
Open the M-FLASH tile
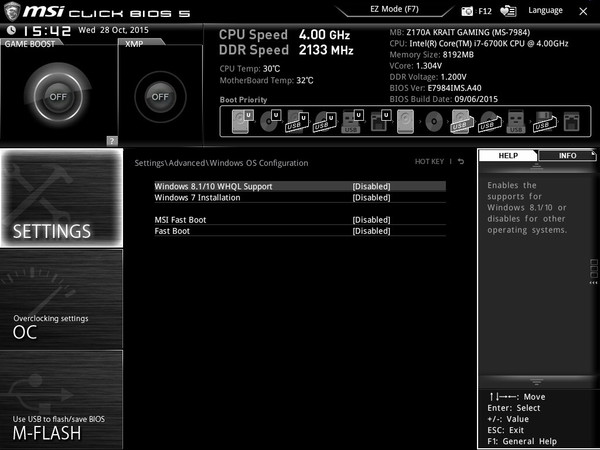[62, 399]
